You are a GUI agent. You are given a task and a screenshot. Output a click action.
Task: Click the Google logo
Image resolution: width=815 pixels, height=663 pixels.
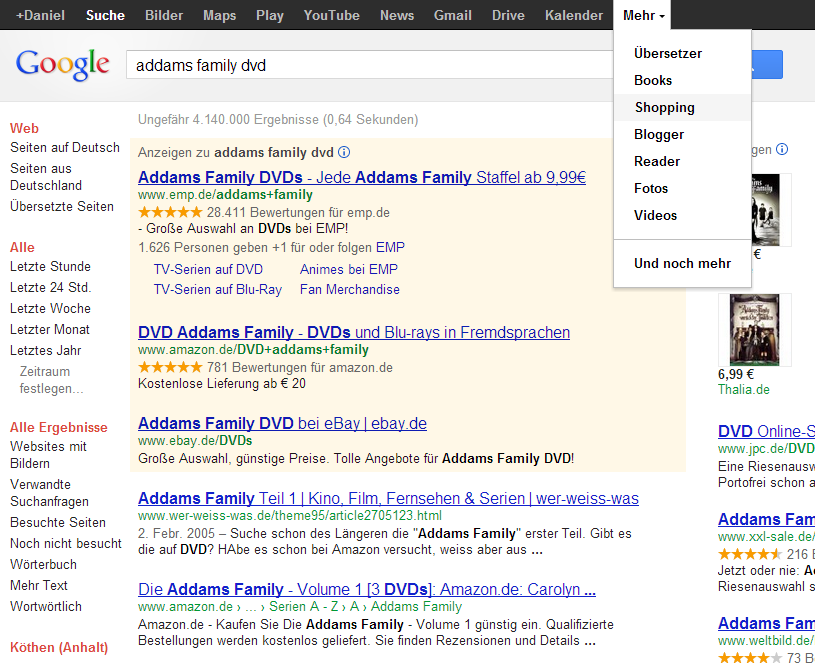62,65
